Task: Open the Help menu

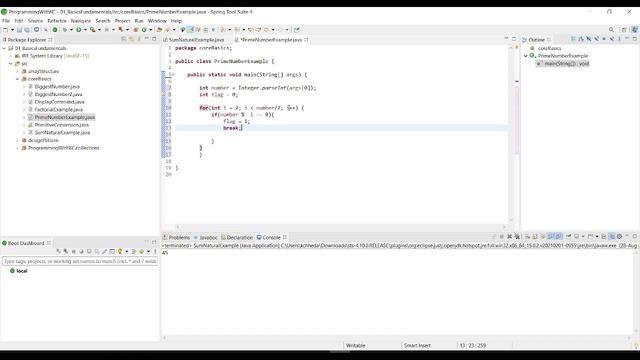Action: (176, 21)
